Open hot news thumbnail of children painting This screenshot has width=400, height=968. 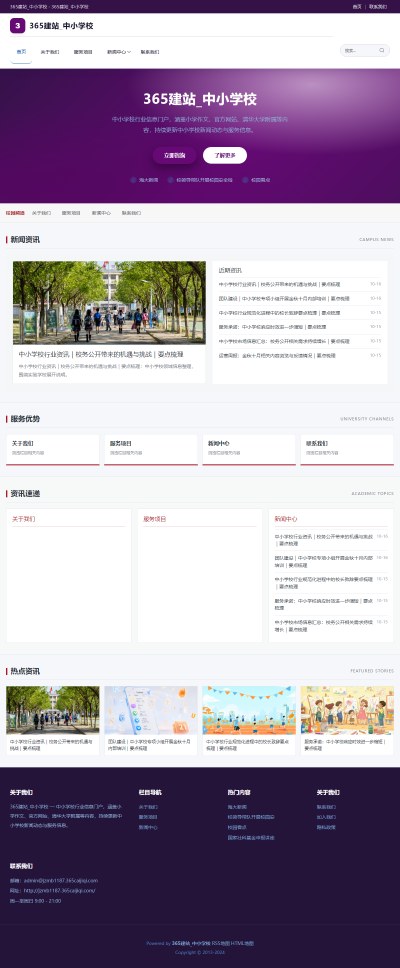pos(347,710)
